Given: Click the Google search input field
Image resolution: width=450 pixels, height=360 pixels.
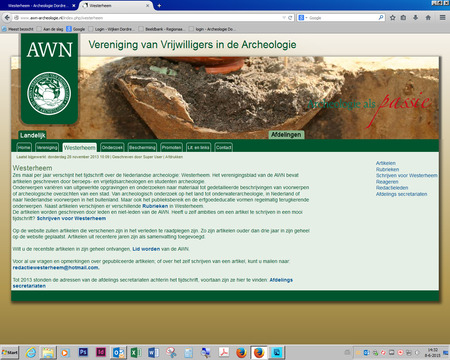Looking at the screenshot, I should tap(343, 18).
